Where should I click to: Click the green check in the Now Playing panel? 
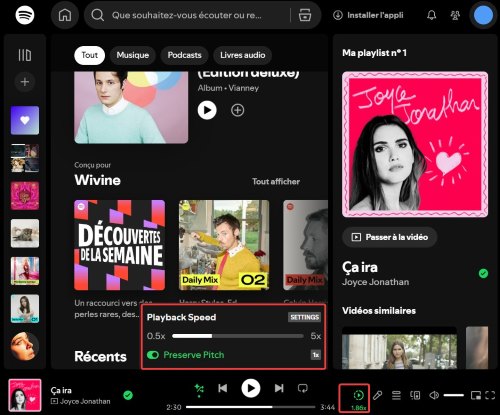click(483, 274)
